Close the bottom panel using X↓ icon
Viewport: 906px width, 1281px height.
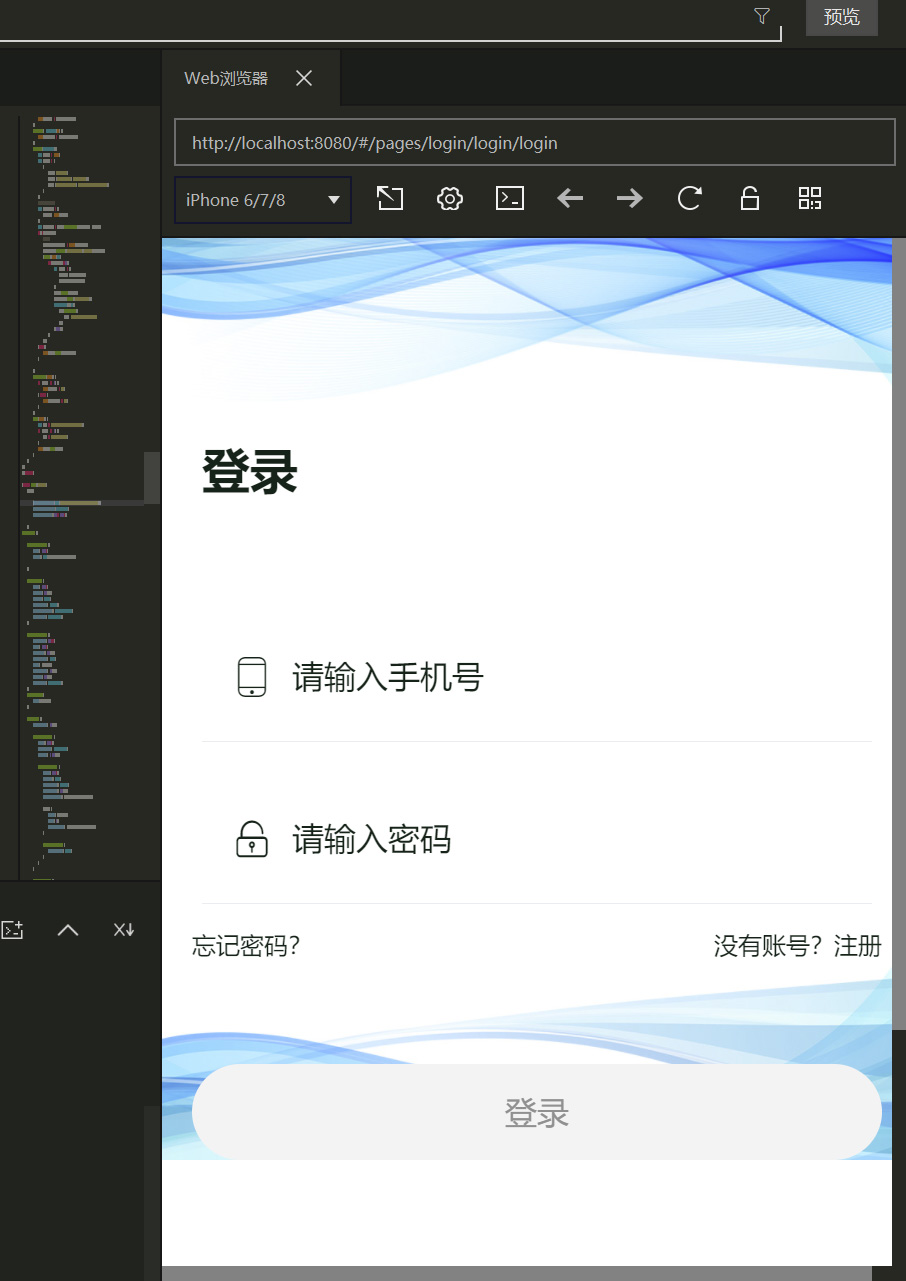point(123,930)
